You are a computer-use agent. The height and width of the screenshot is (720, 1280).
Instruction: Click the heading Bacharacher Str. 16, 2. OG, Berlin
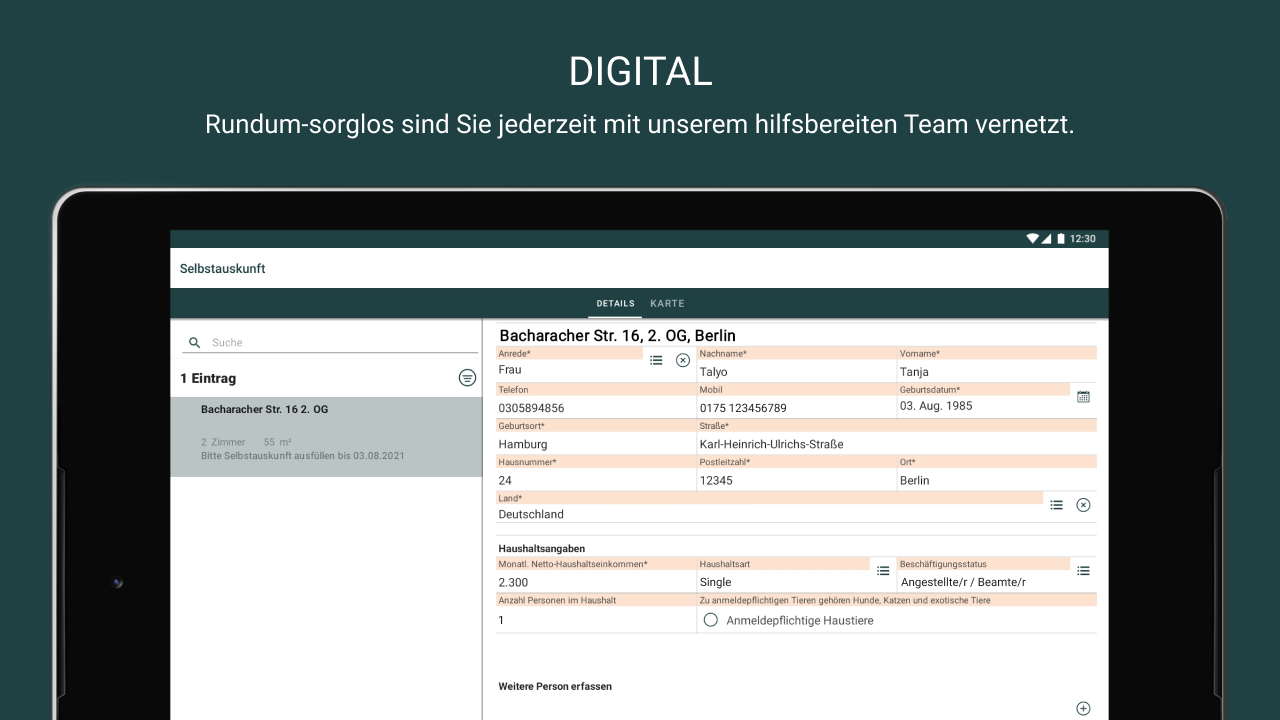(x=618, y=335)
